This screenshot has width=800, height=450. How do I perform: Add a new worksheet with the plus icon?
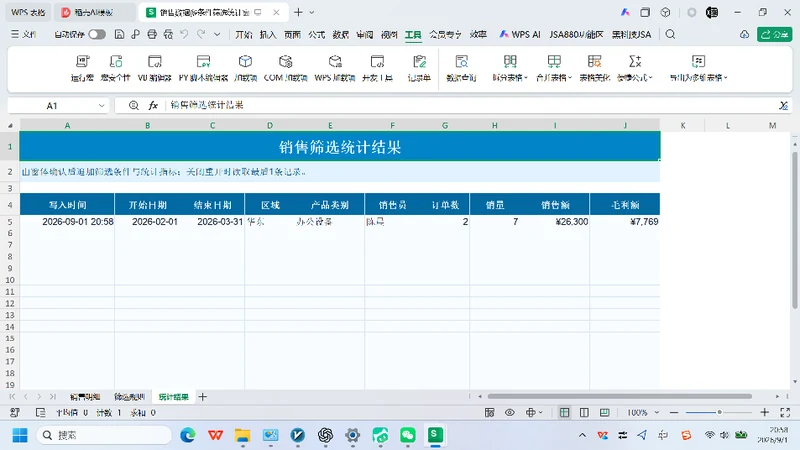tap(203, 396)
